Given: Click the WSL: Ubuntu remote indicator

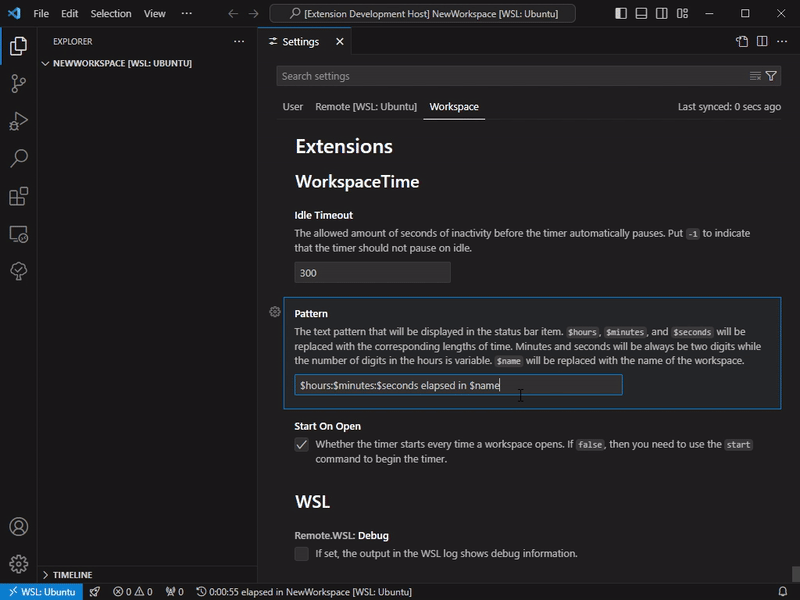Looking at the screenshot, I should pos(42,592).
